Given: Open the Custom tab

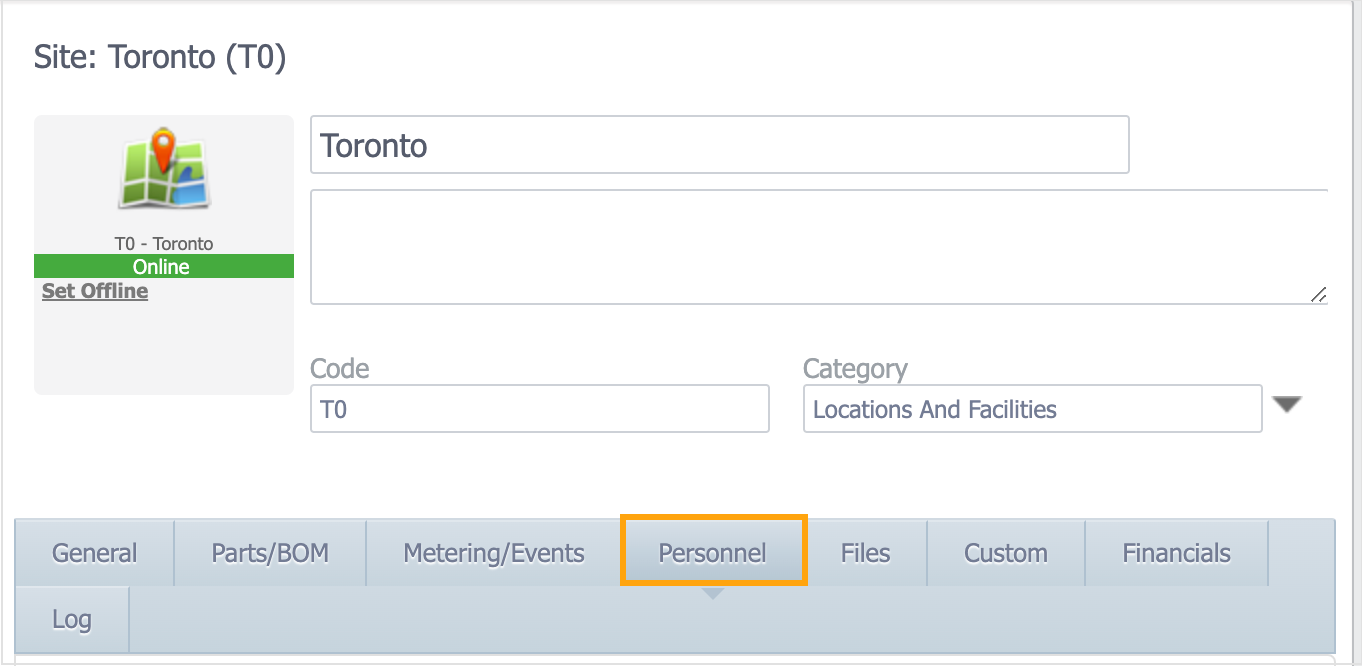Looking at the screenshot, I should pyautogui.click(x=1004, y=552).
